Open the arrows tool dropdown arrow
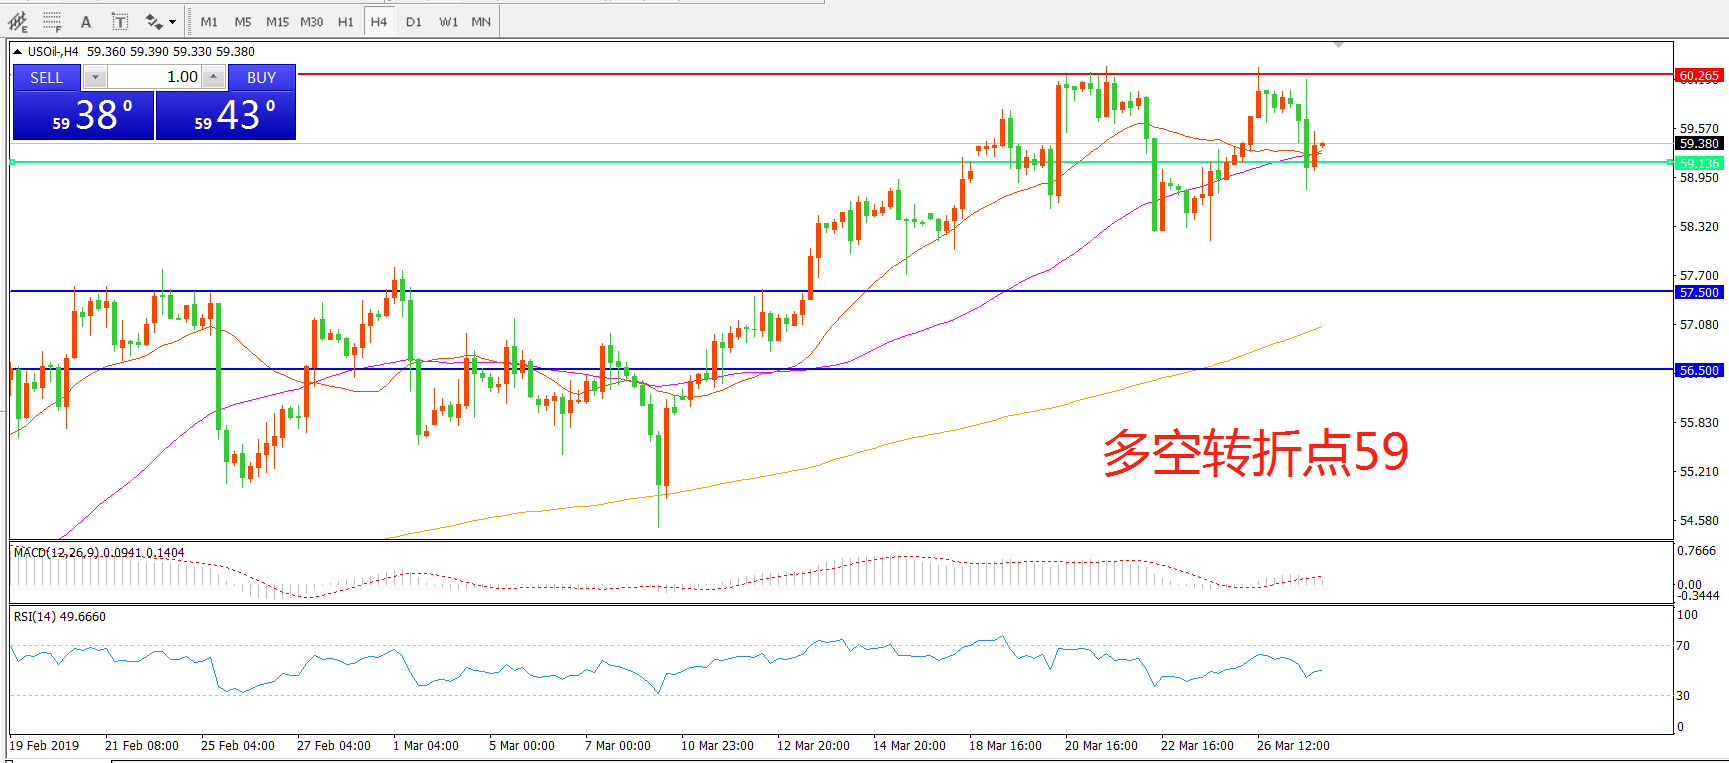The width and height of the screenshot is (1729, 763). coord(172,22)
